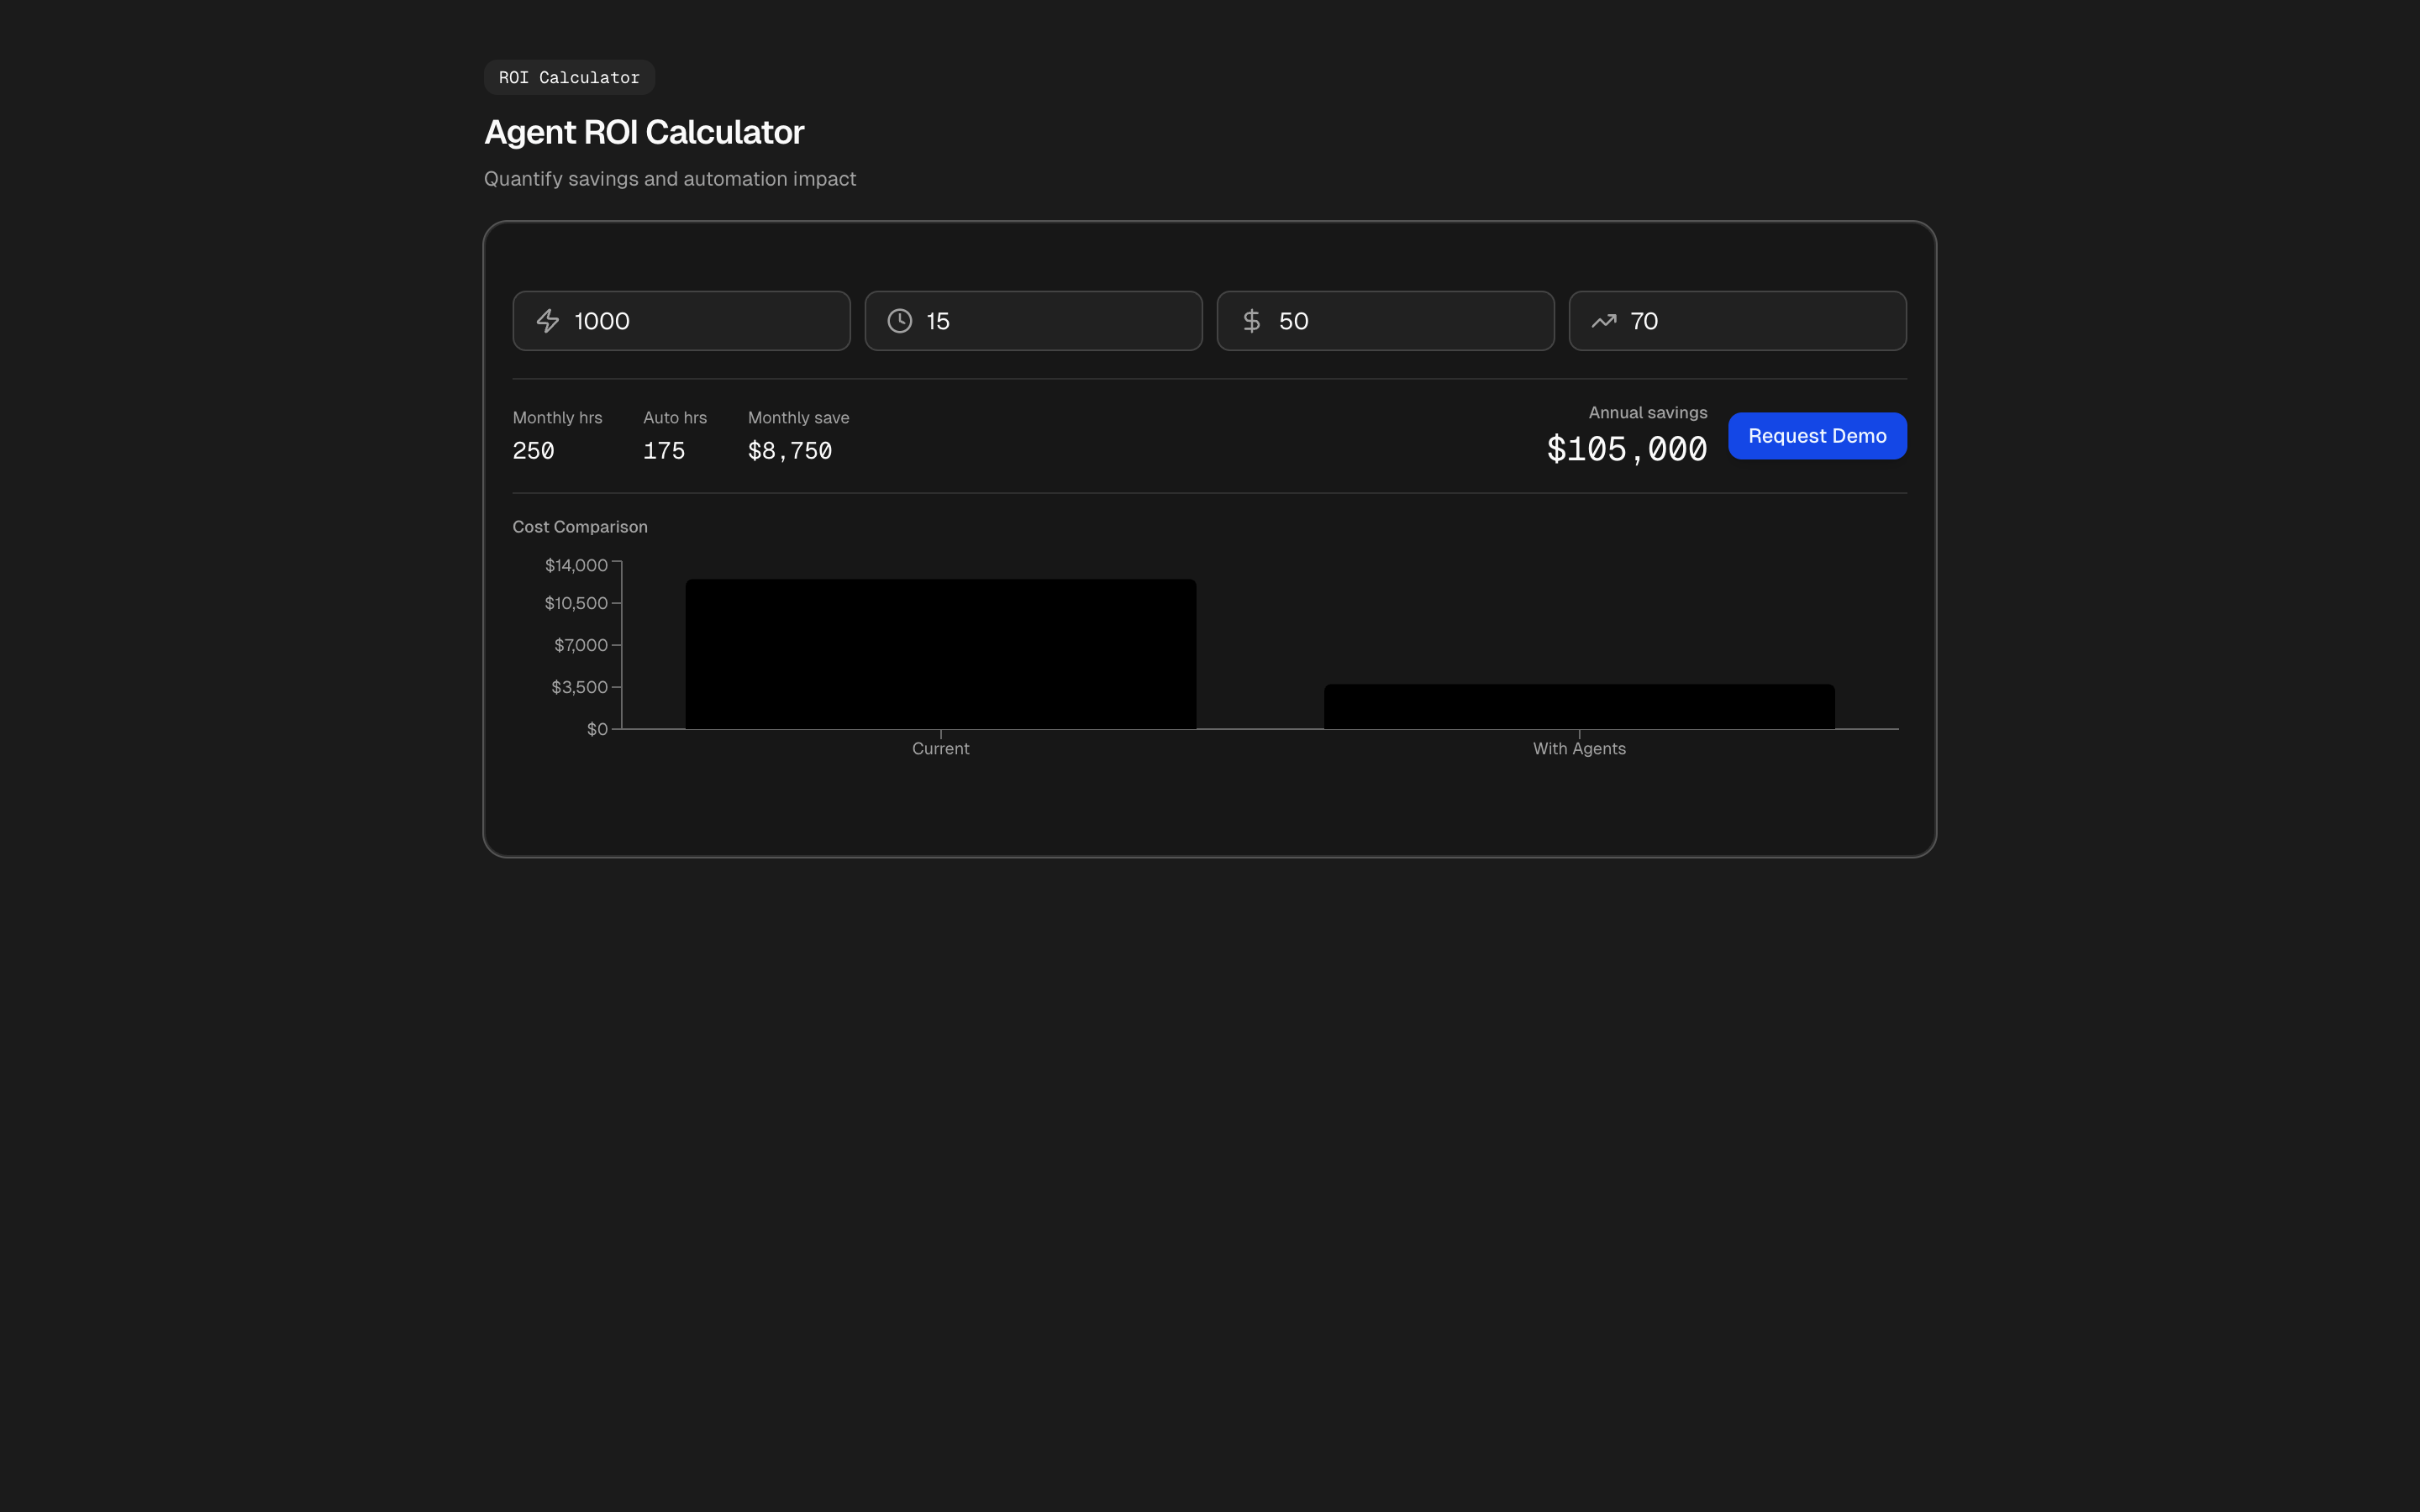The image size is (2420, 1512).
Task: Click the Agent ROI Calculator heading
Action: [643, 132]
